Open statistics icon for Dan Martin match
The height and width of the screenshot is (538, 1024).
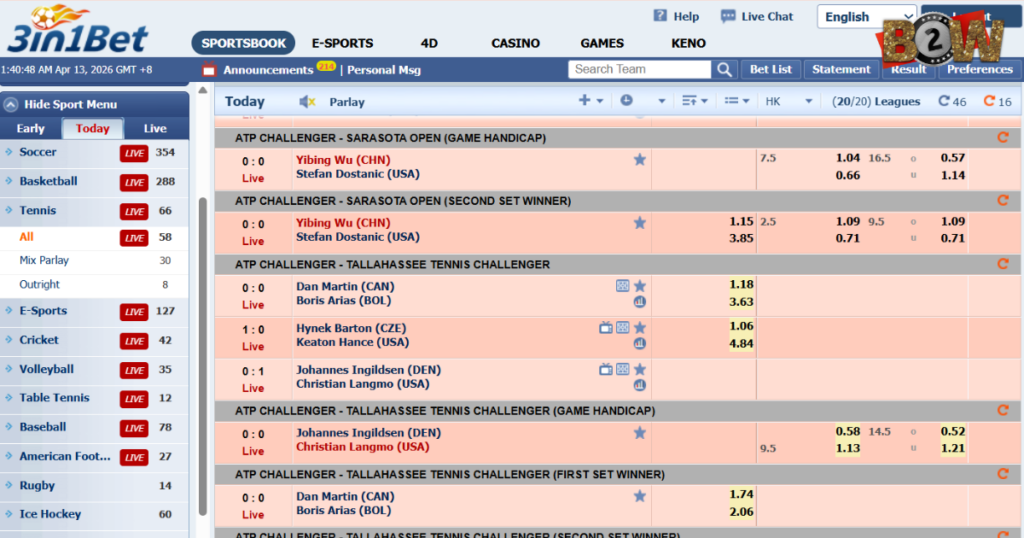(639, 302)
